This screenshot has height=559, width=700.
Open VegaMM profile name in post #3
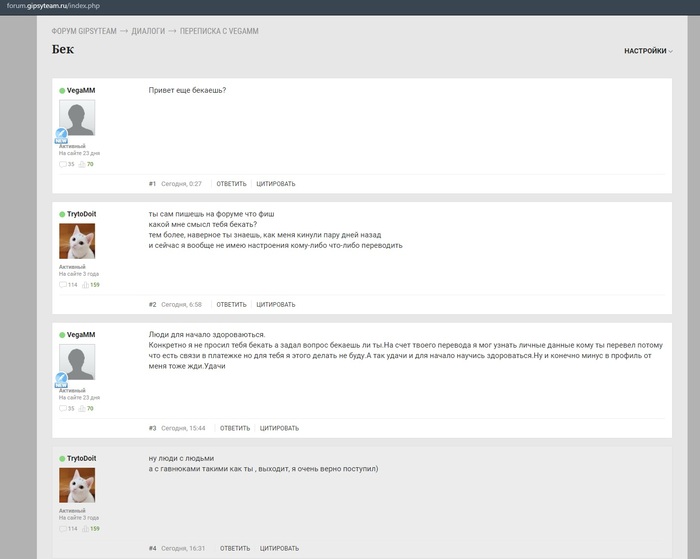81,334
